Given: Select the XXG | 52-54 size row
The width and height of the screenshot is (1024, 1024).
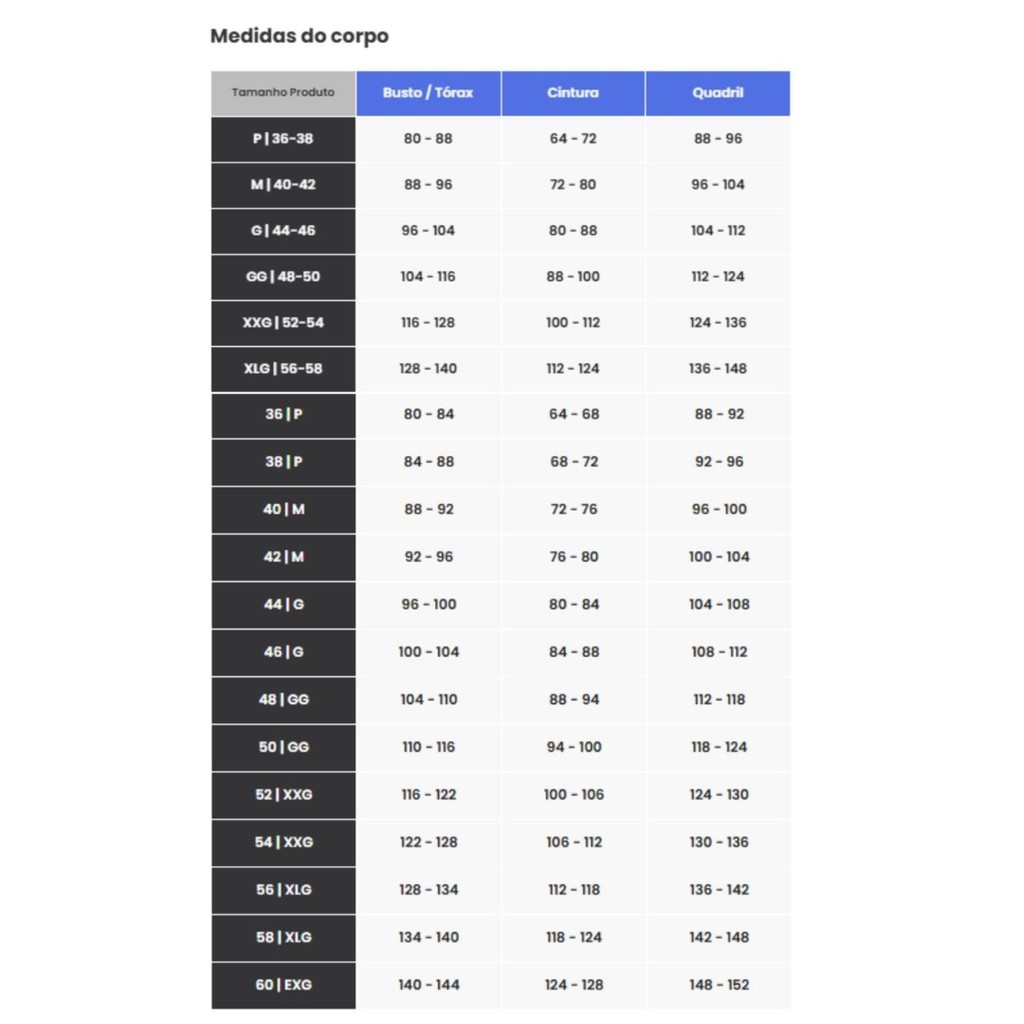Looking at the screenshot, I should (283, 323).
